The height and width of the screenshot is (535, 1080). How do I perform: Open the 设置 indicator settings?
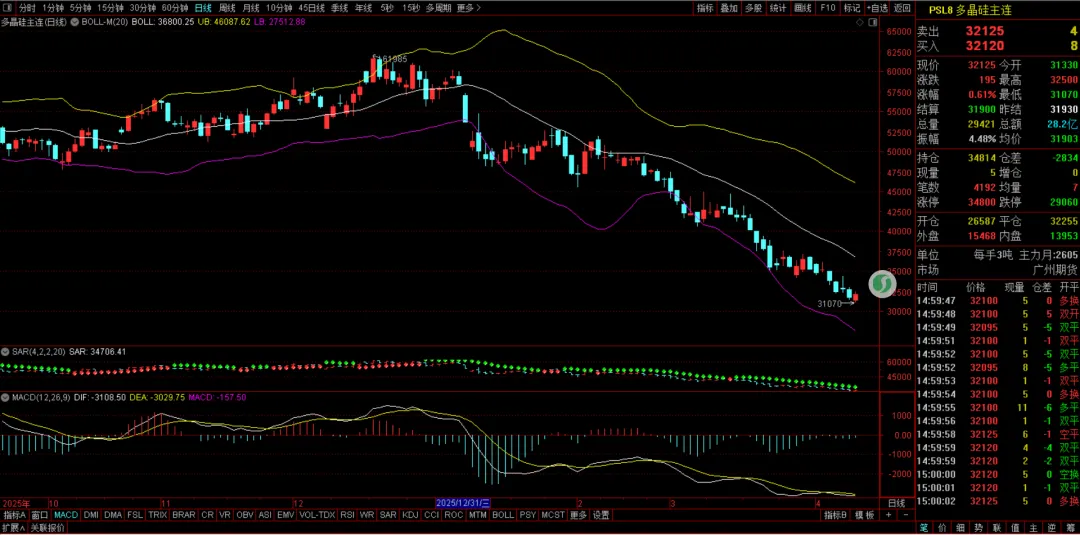(601, 514)
